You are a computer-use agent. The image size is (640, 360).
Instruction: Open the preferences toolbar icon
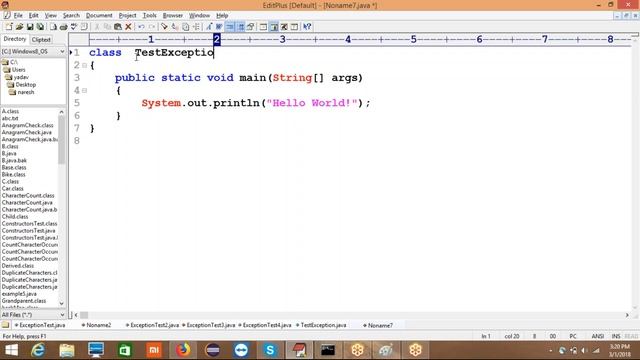point(251,27)
